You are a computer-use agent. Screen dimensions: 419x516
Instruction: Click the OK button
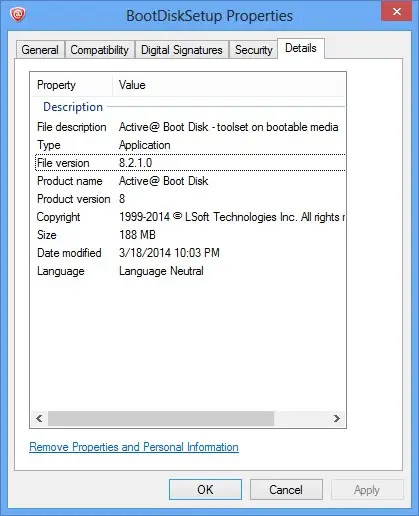[x=205, y=489]
